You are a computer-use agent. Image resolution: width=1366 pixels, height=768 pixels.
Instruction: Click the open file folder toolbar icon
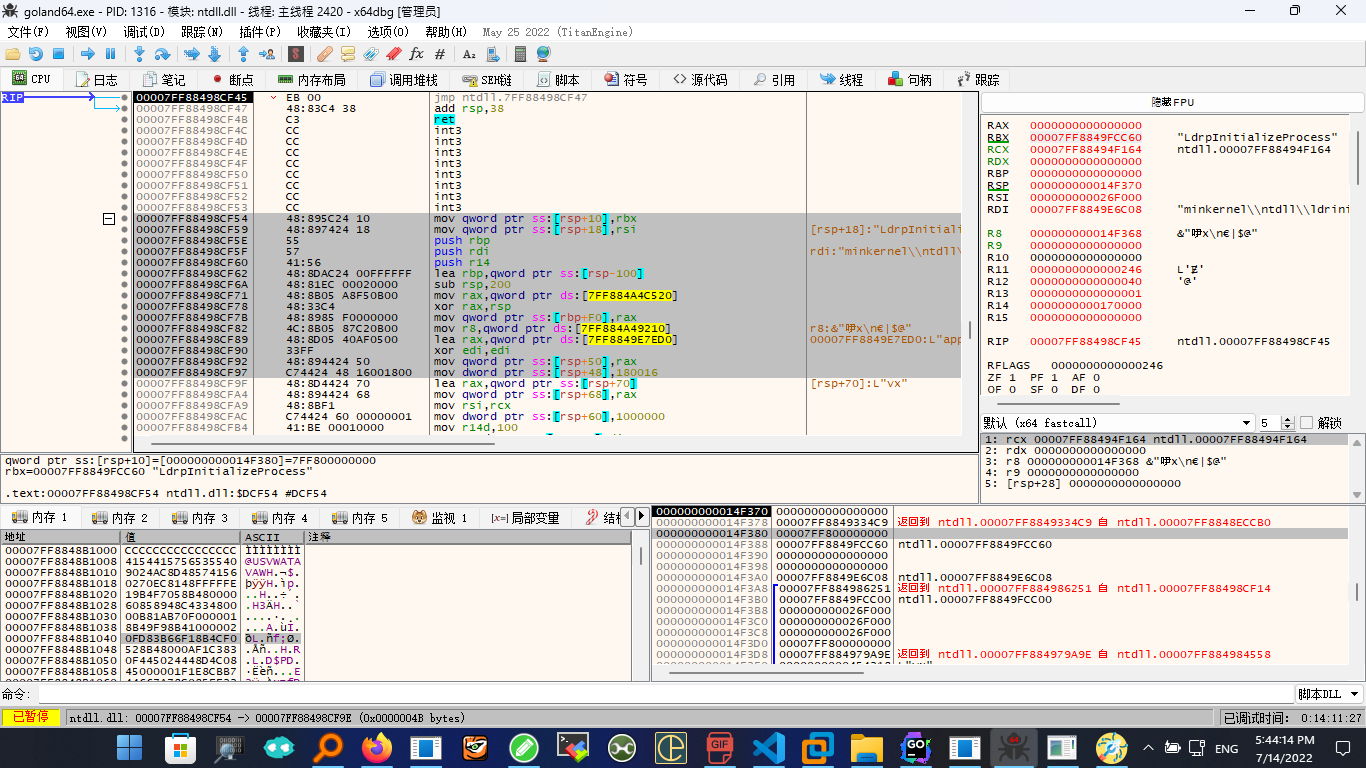point(13,54)
